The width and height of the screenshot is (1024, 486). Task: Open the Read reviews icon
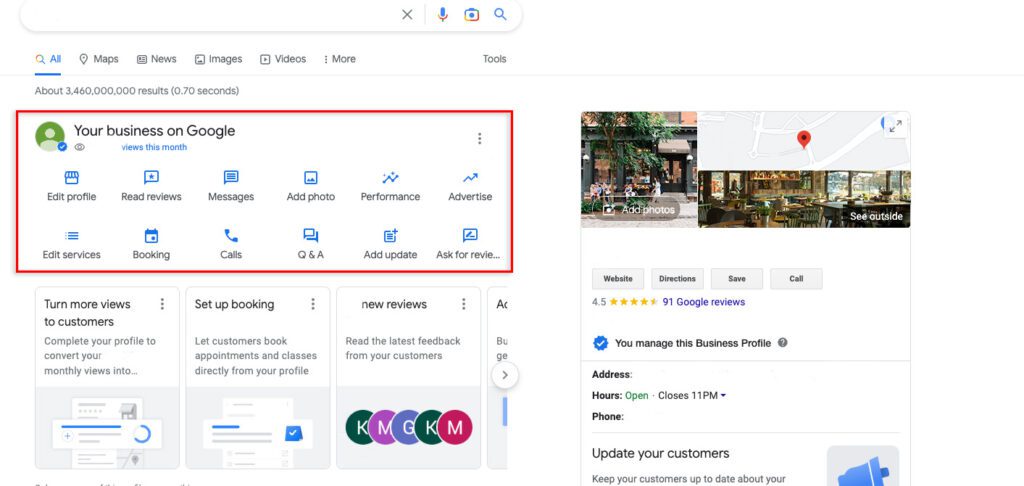pos(151,178)
